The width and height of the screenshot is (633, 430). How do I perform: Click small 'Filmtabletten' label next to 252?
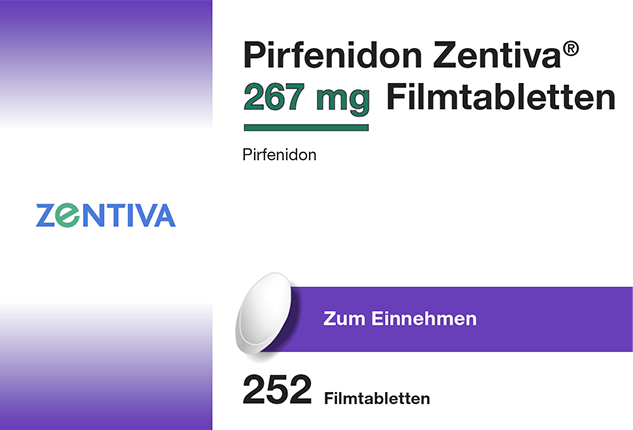point(377,399)
